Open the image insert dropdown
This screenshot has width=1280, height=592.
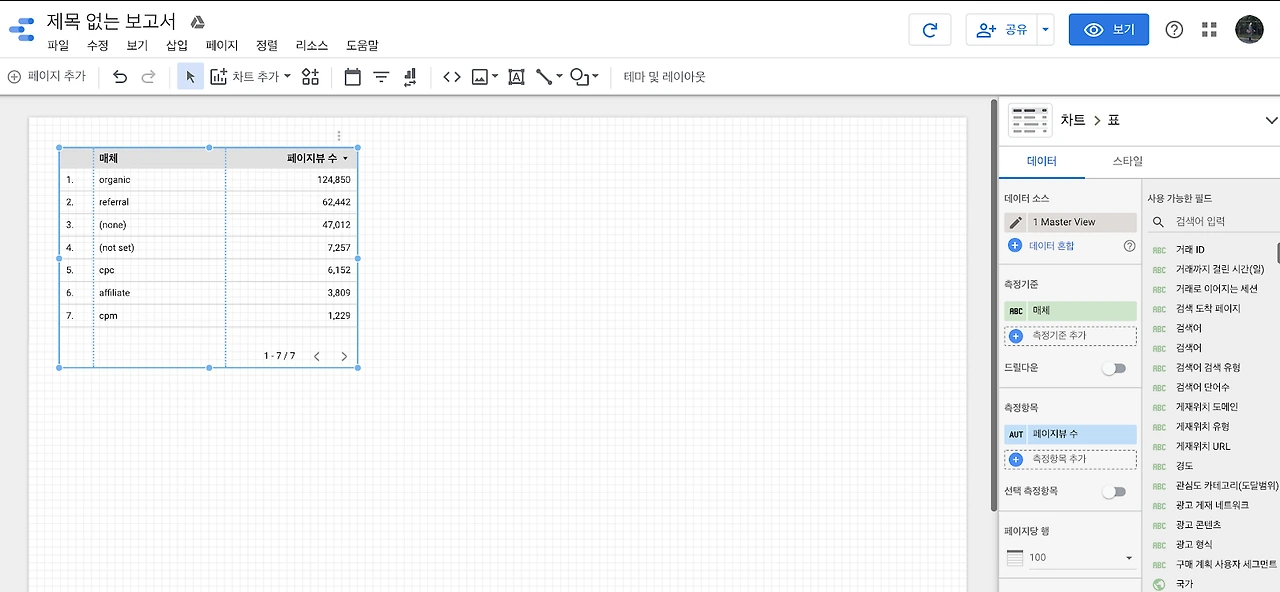pyautogui.click(x=484, y=76)
